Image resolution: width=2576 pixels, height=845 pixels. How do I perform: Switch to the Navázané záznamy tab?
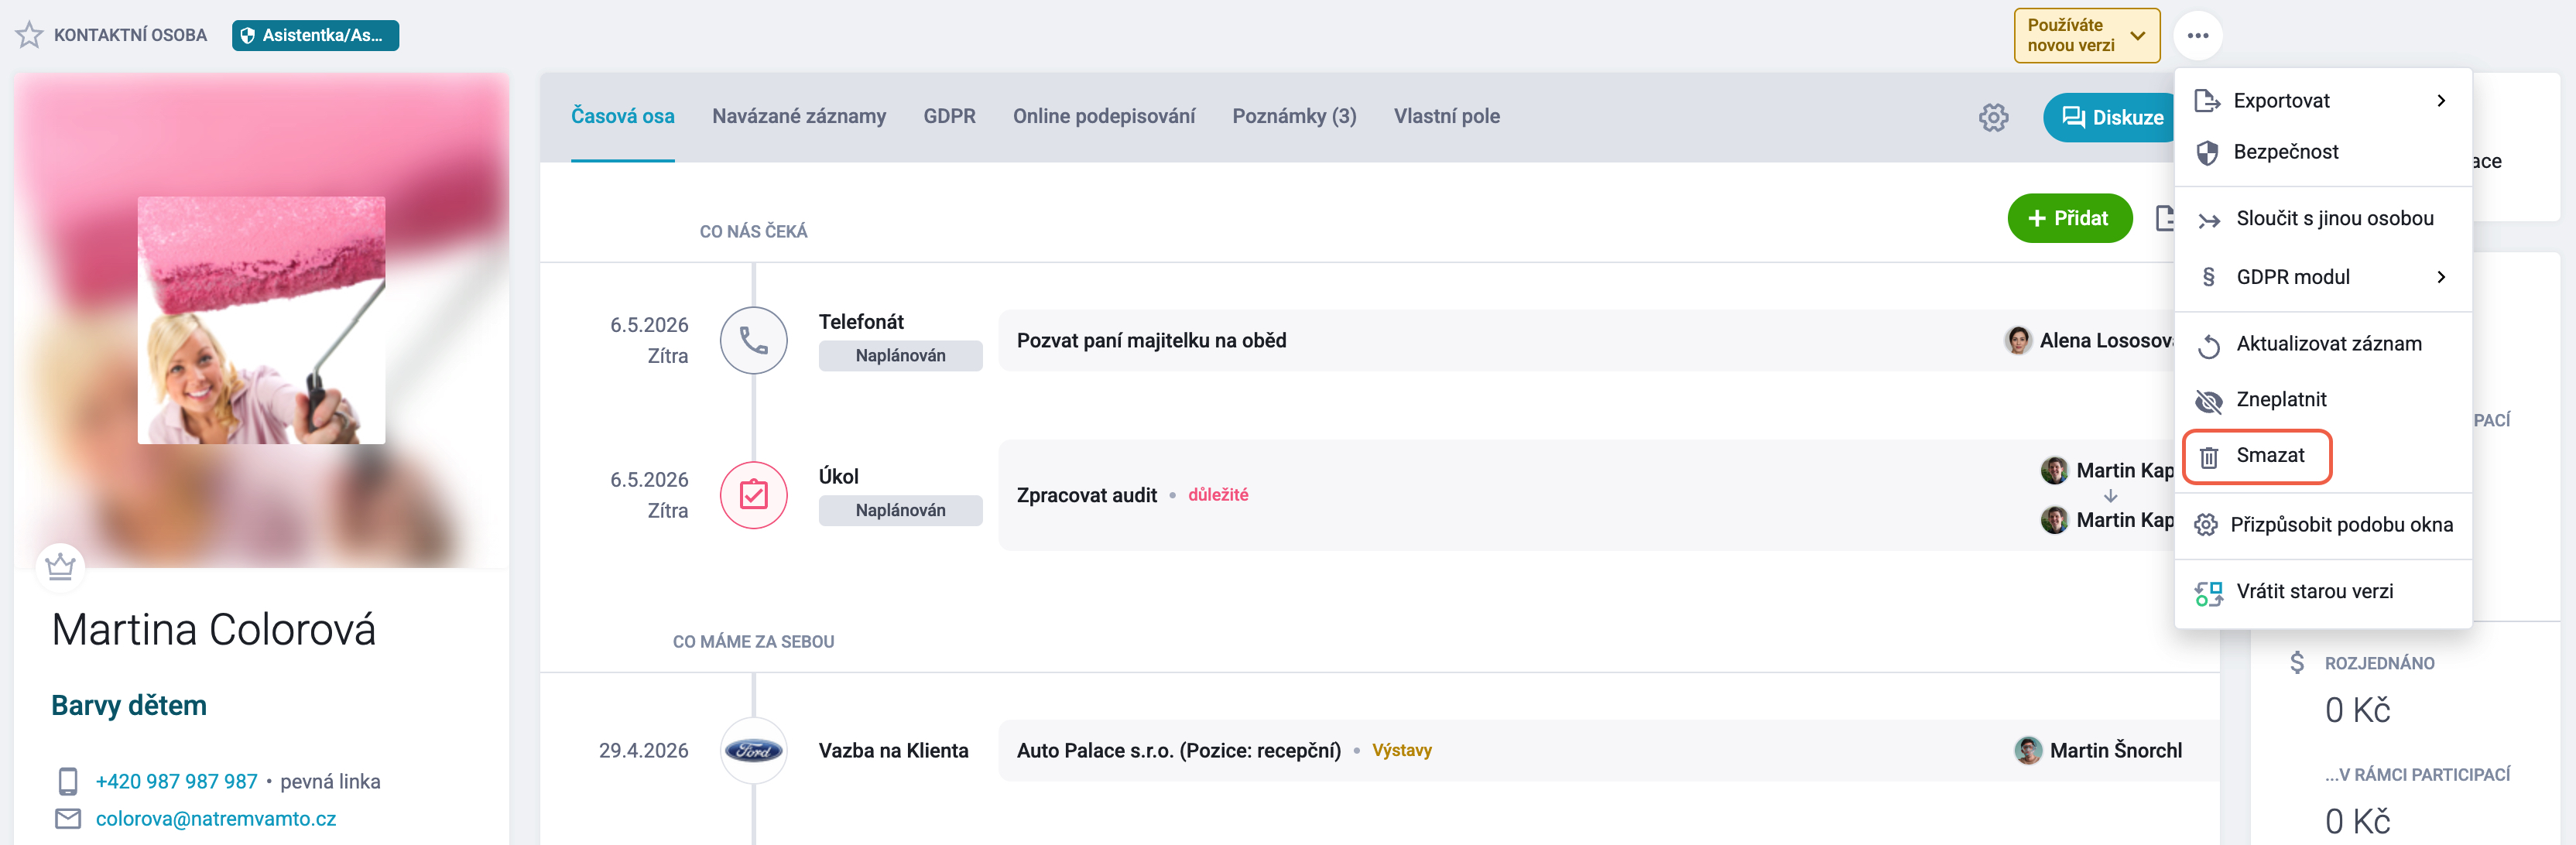tap(798, 116)
